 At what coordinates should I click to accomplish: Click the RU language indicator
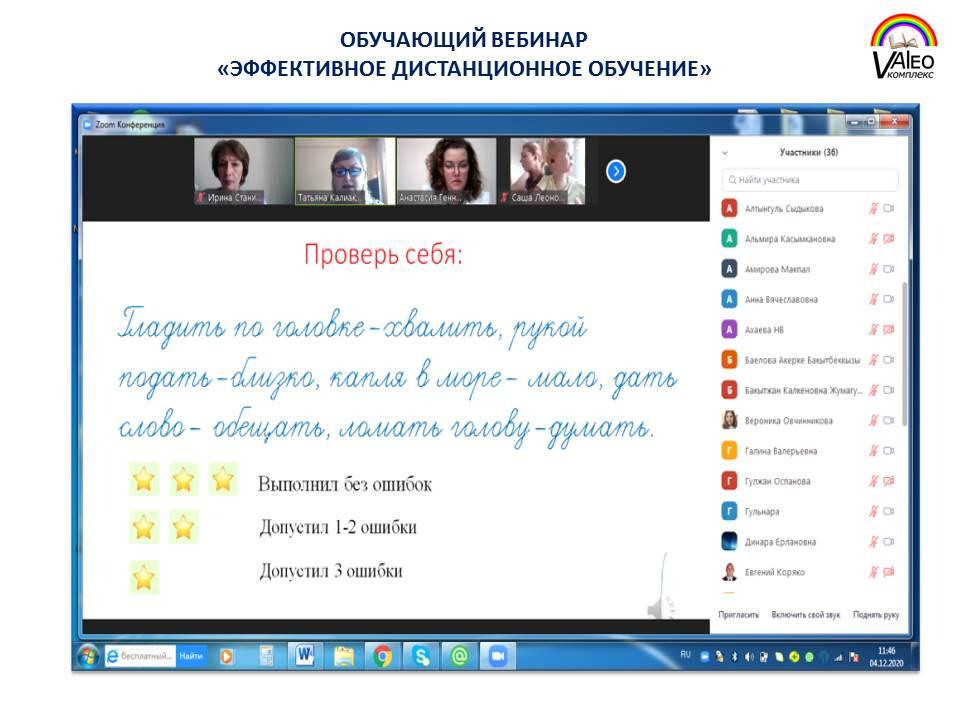point(686,654)
